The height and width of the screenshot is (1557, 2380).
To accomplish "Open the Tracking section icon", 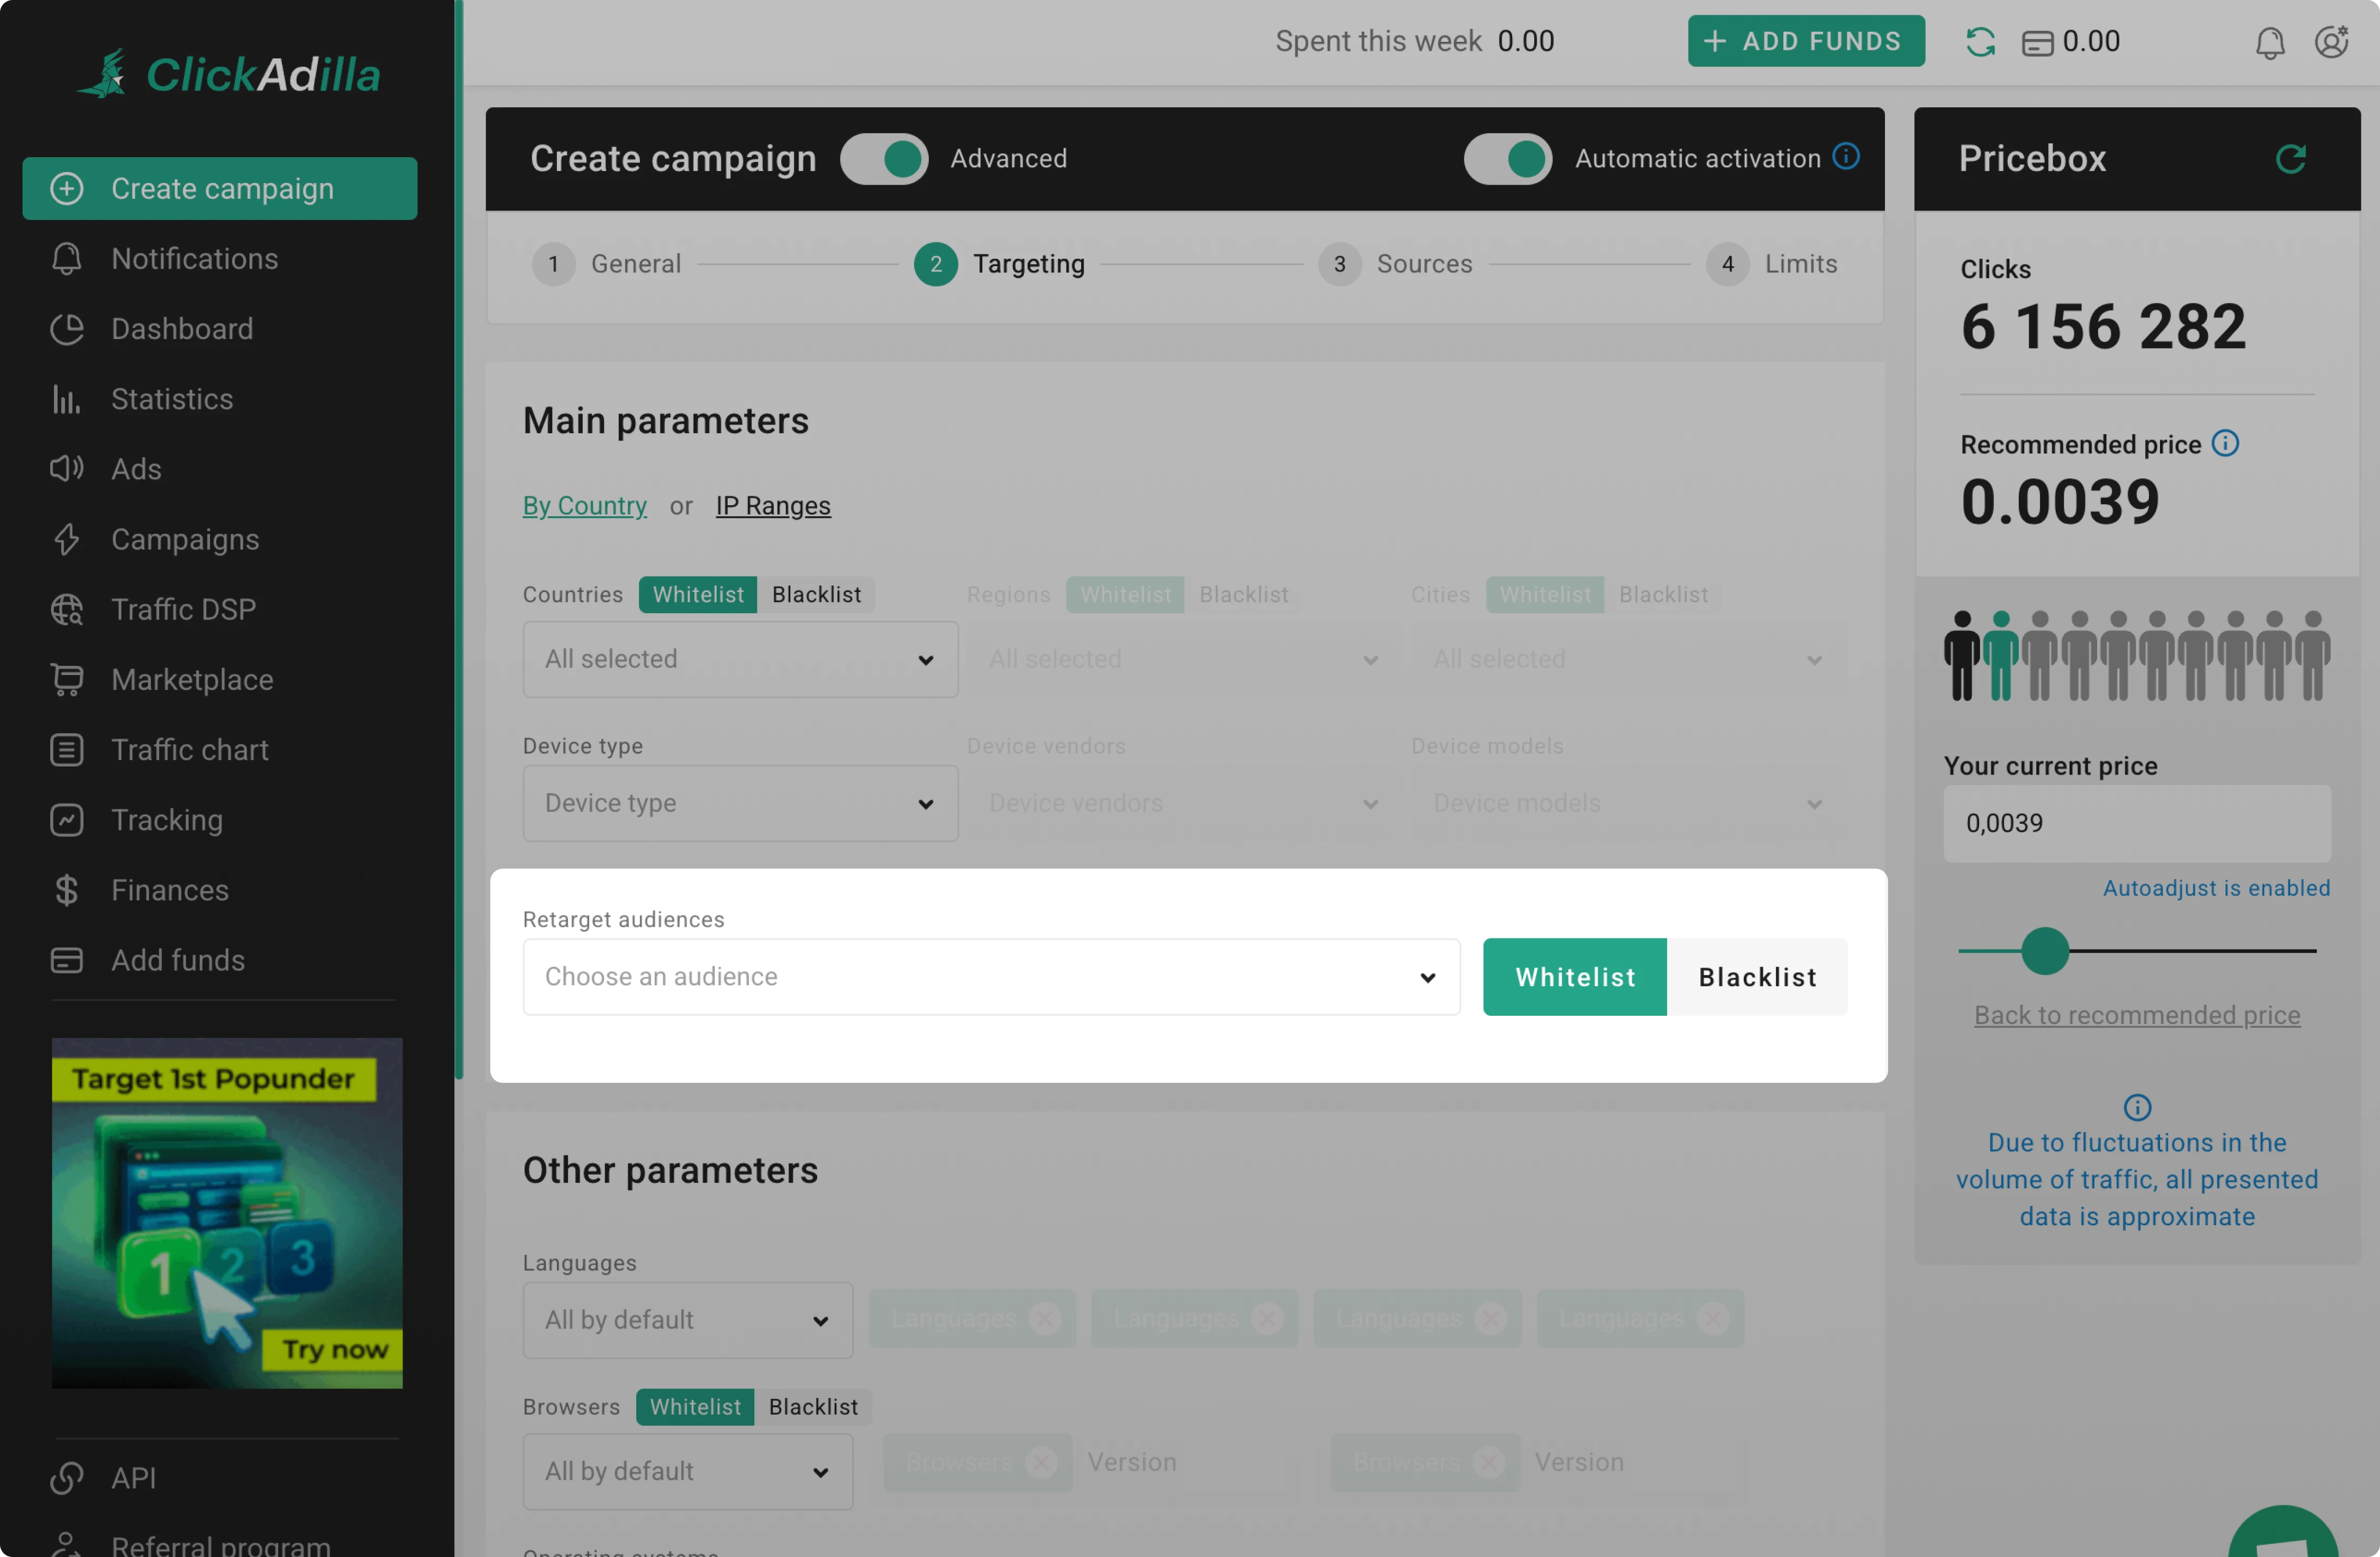I will tap(66, 819).
